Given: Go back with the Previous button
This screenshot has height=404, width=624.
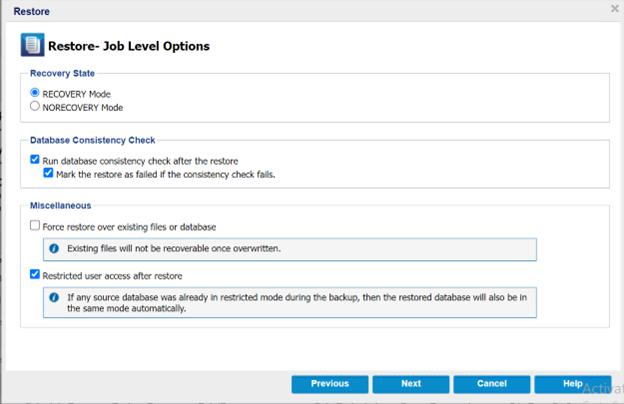Looking at the screenshot, I should [330, 384].
